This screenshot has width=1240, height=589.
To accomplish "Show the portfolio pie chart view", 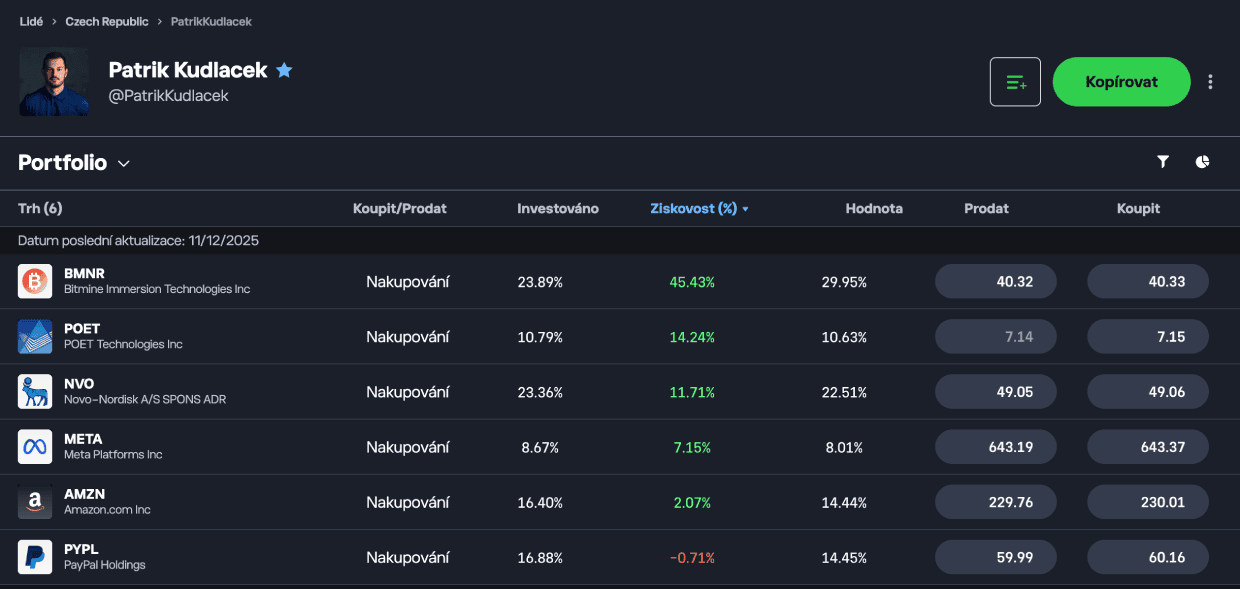I will (1202, 162).
